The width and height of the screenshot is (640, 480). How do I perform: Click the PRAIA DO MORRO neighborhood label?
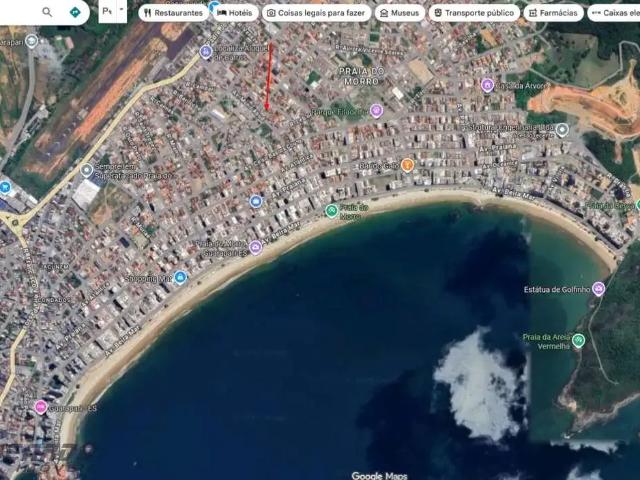point(361,76)
